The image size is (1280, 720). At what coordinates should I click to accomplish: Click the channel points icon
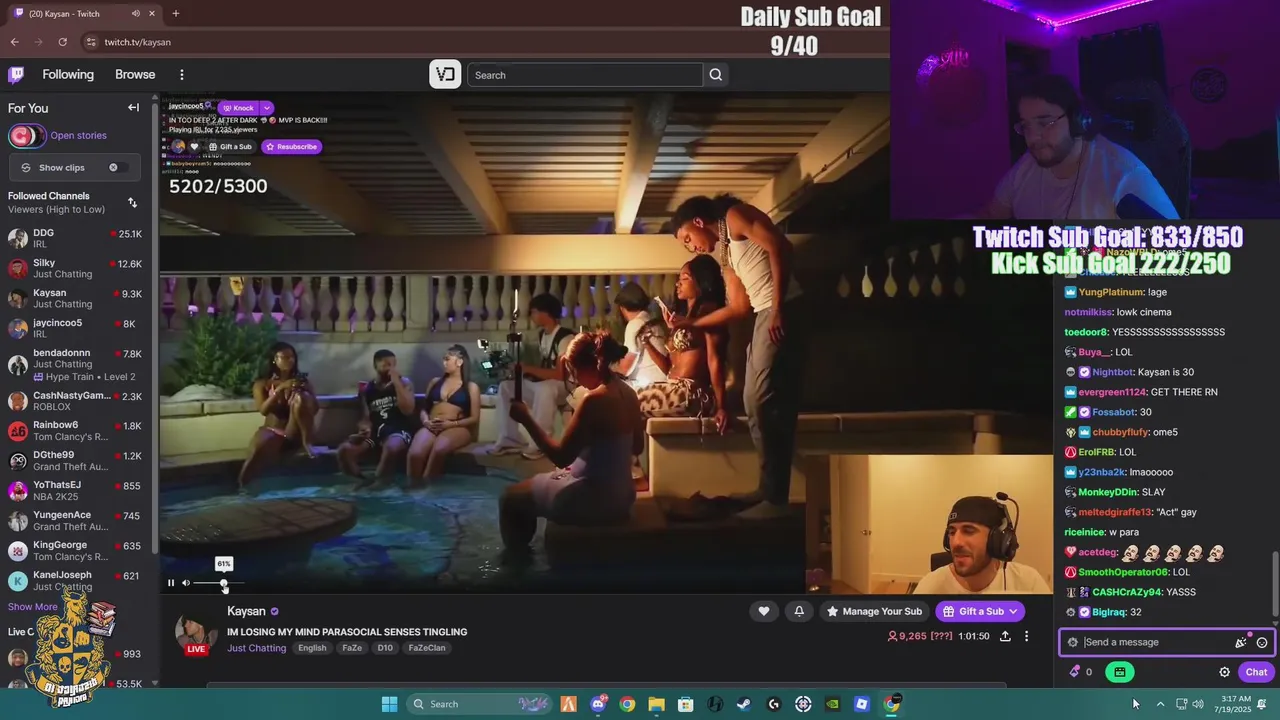(x=1076, y=672)
